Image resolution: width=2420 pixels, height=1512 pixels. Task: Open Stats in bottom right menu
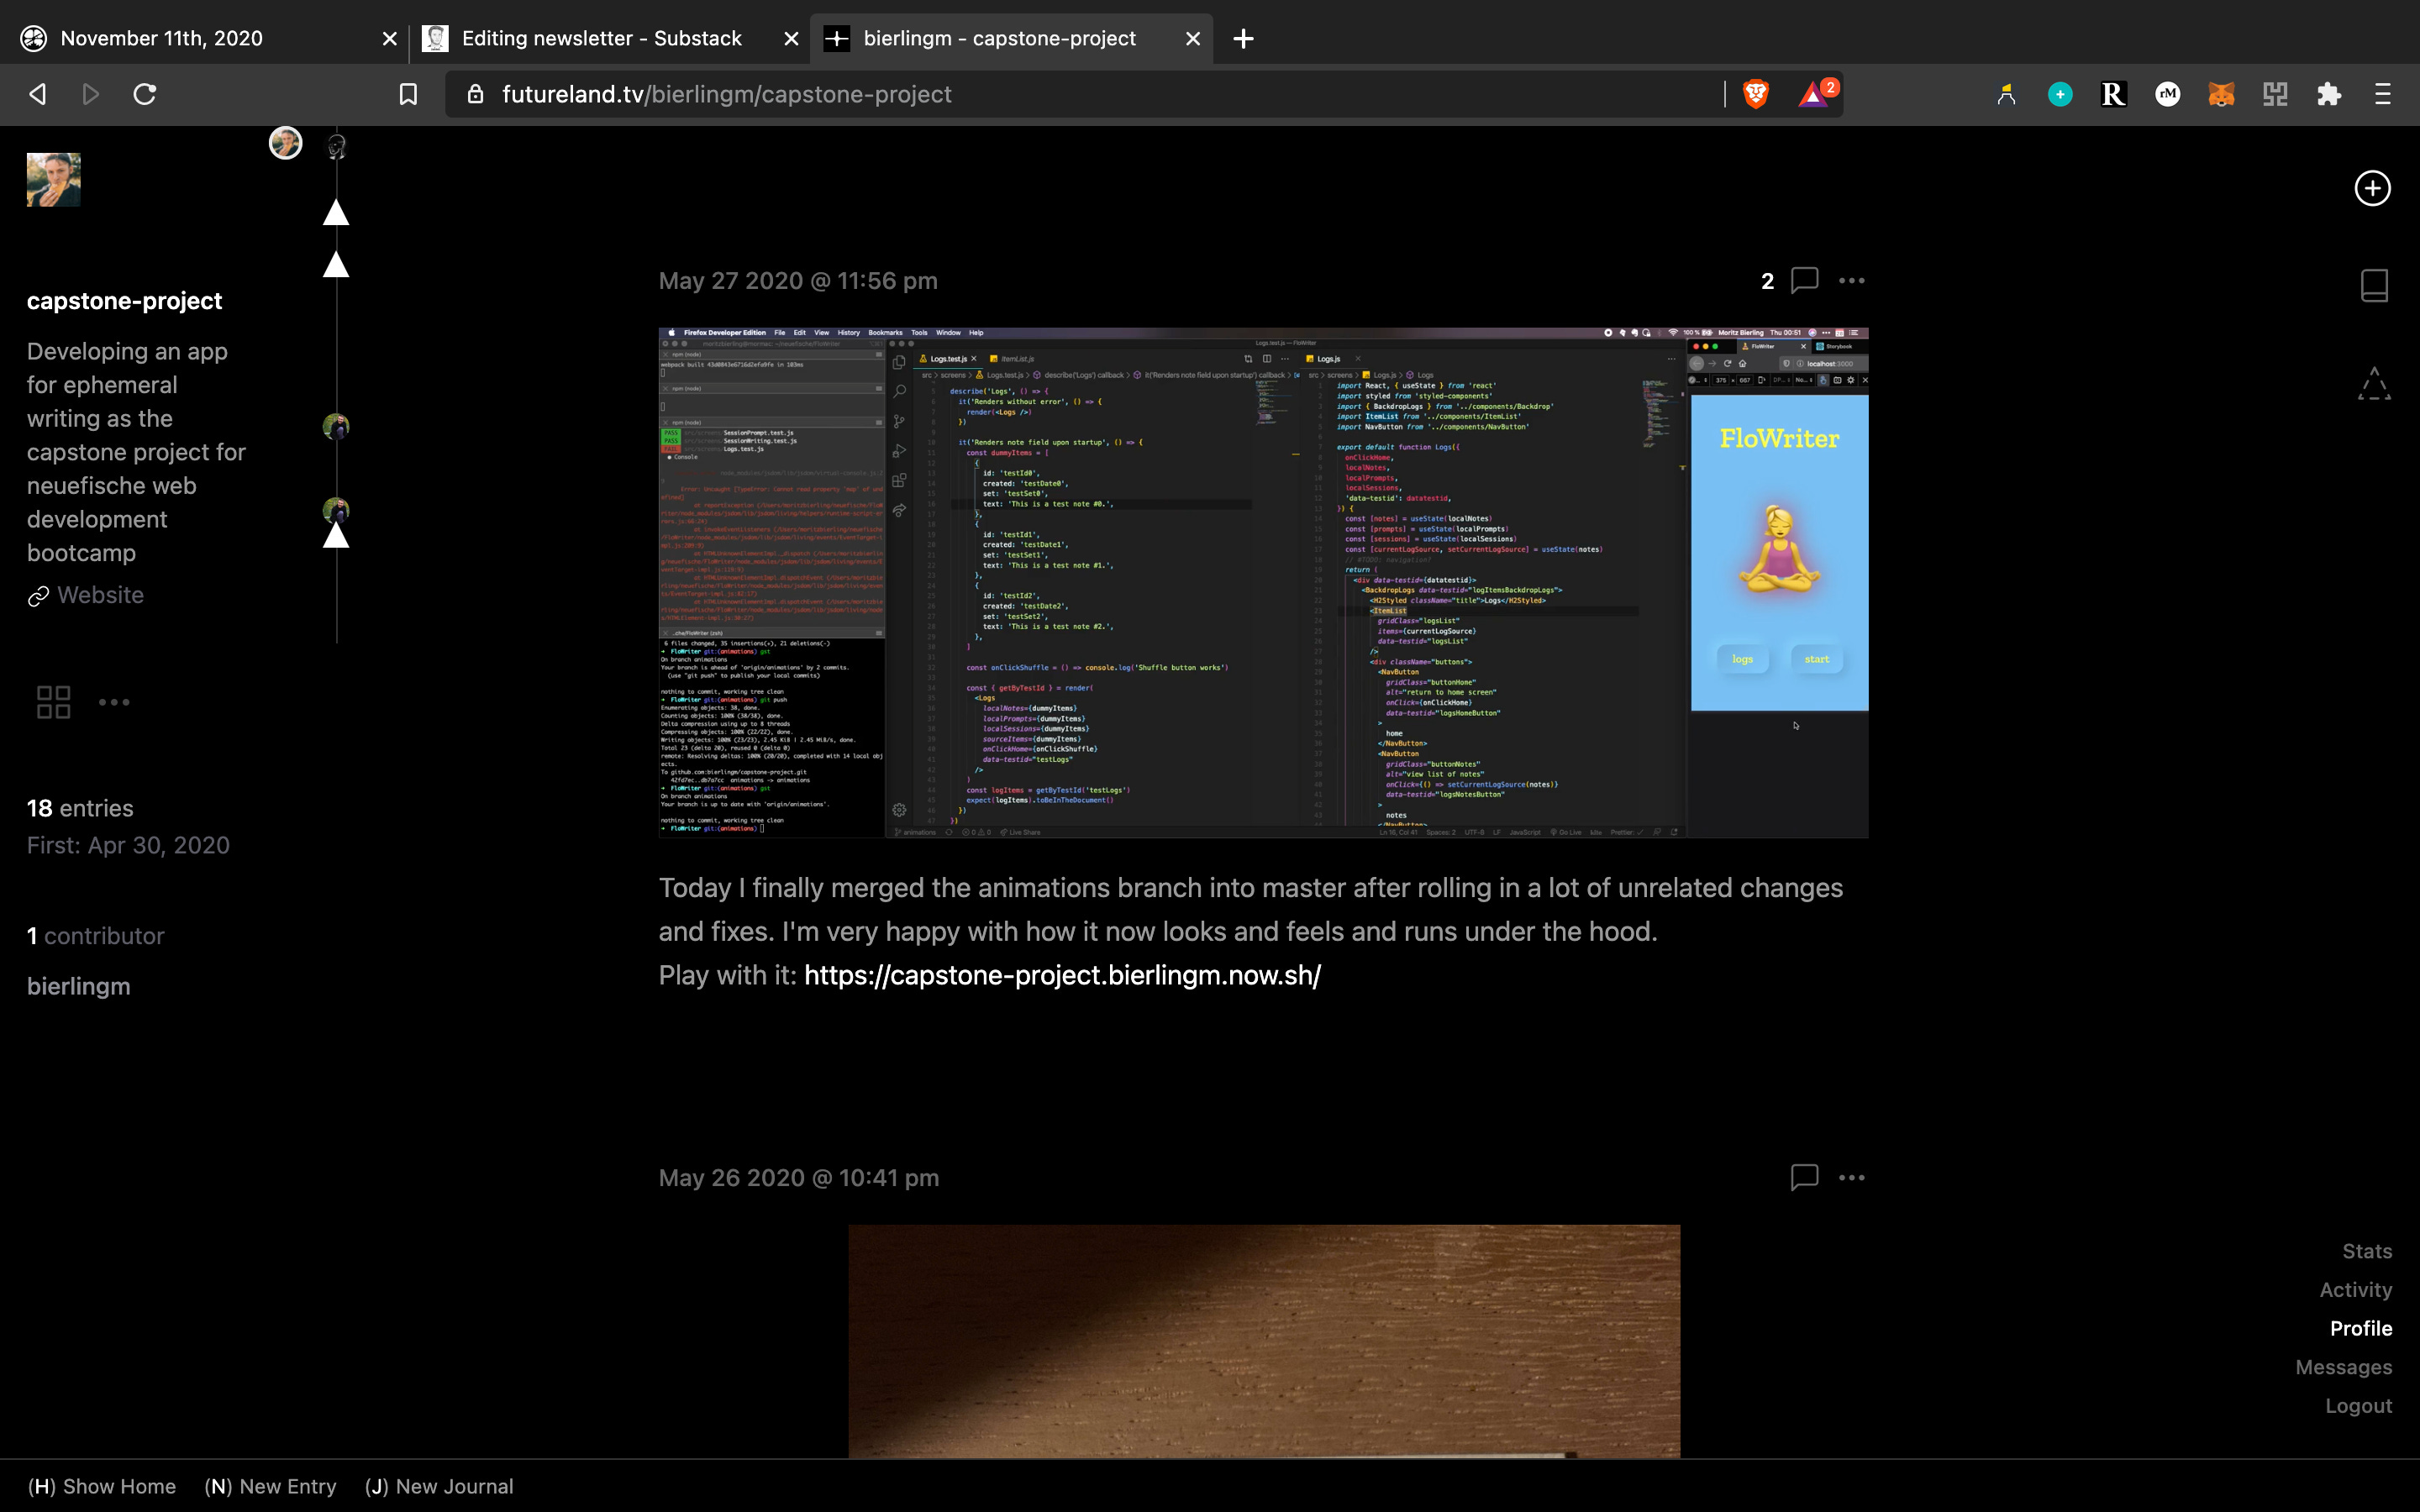pyautogui.click(x=2366, y=1251)
